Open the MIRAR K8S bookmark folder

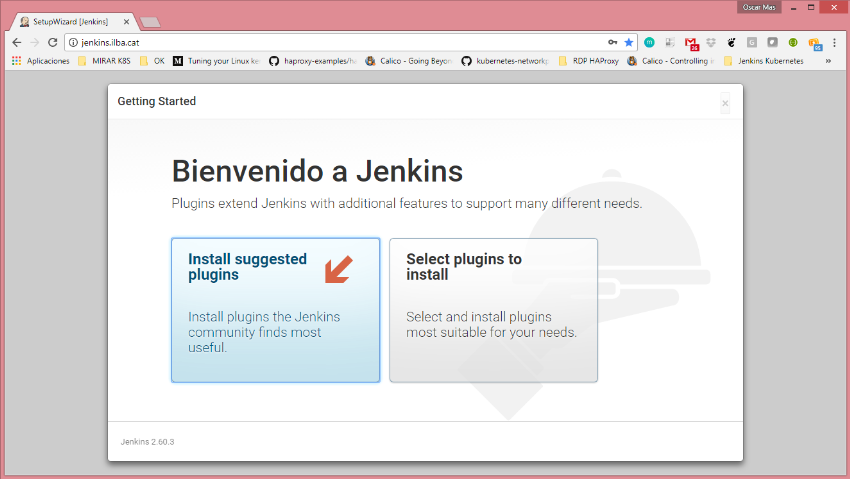click(x=104, y=61)
